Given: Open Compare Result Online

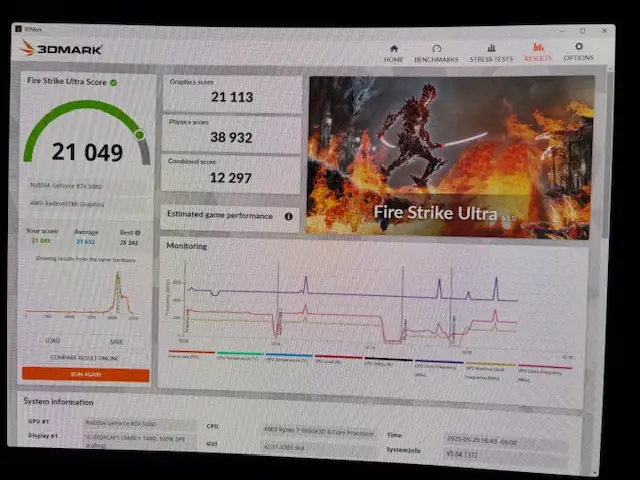Looking at the screenshot, I should 84,358.
